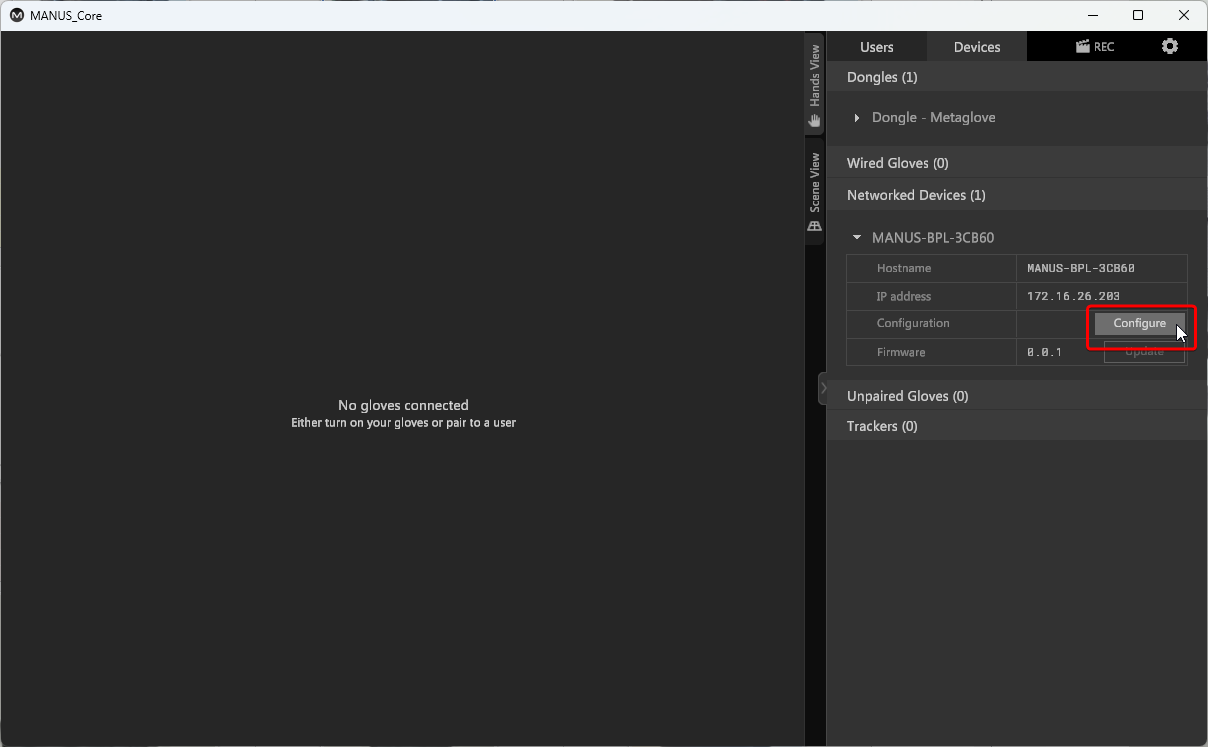Click the MANUS_Core logo in title bar
Viewport: 1208px width, 747px height.
tap(17, 16)
